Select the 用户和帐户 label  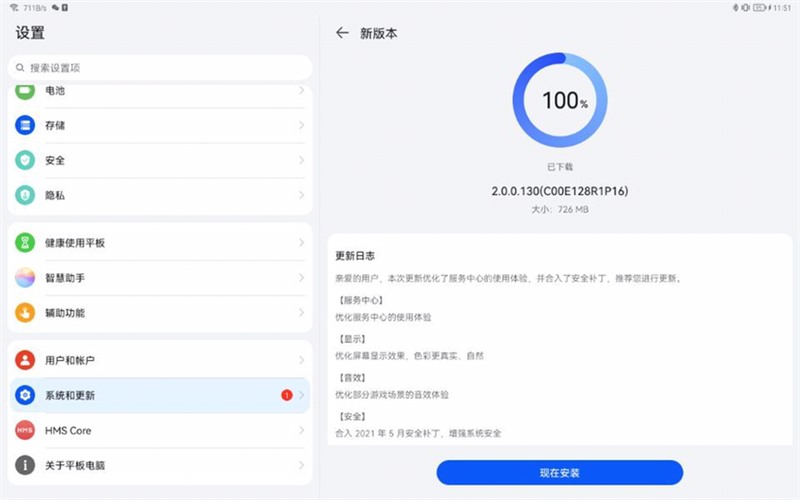coord(70,360)
